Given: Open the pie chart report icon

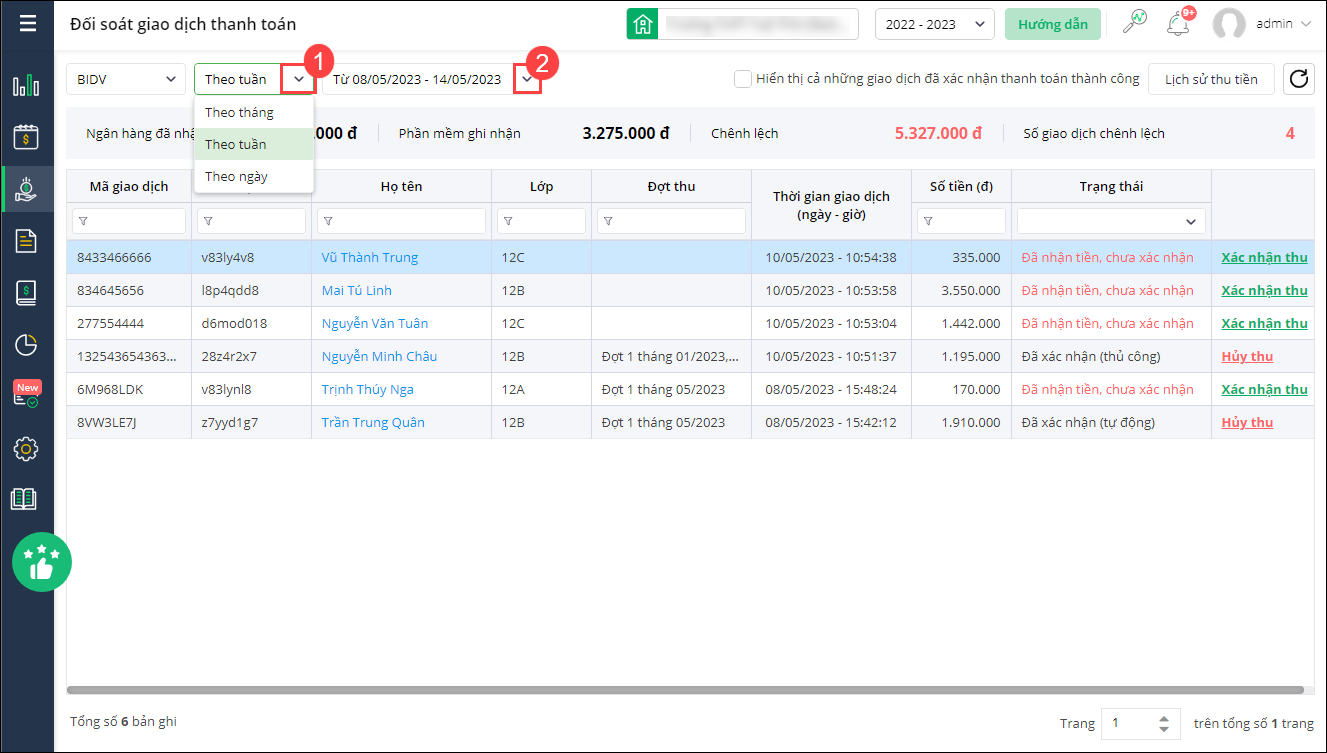Looking at the screenshot, I should click(x=26, y=345).
